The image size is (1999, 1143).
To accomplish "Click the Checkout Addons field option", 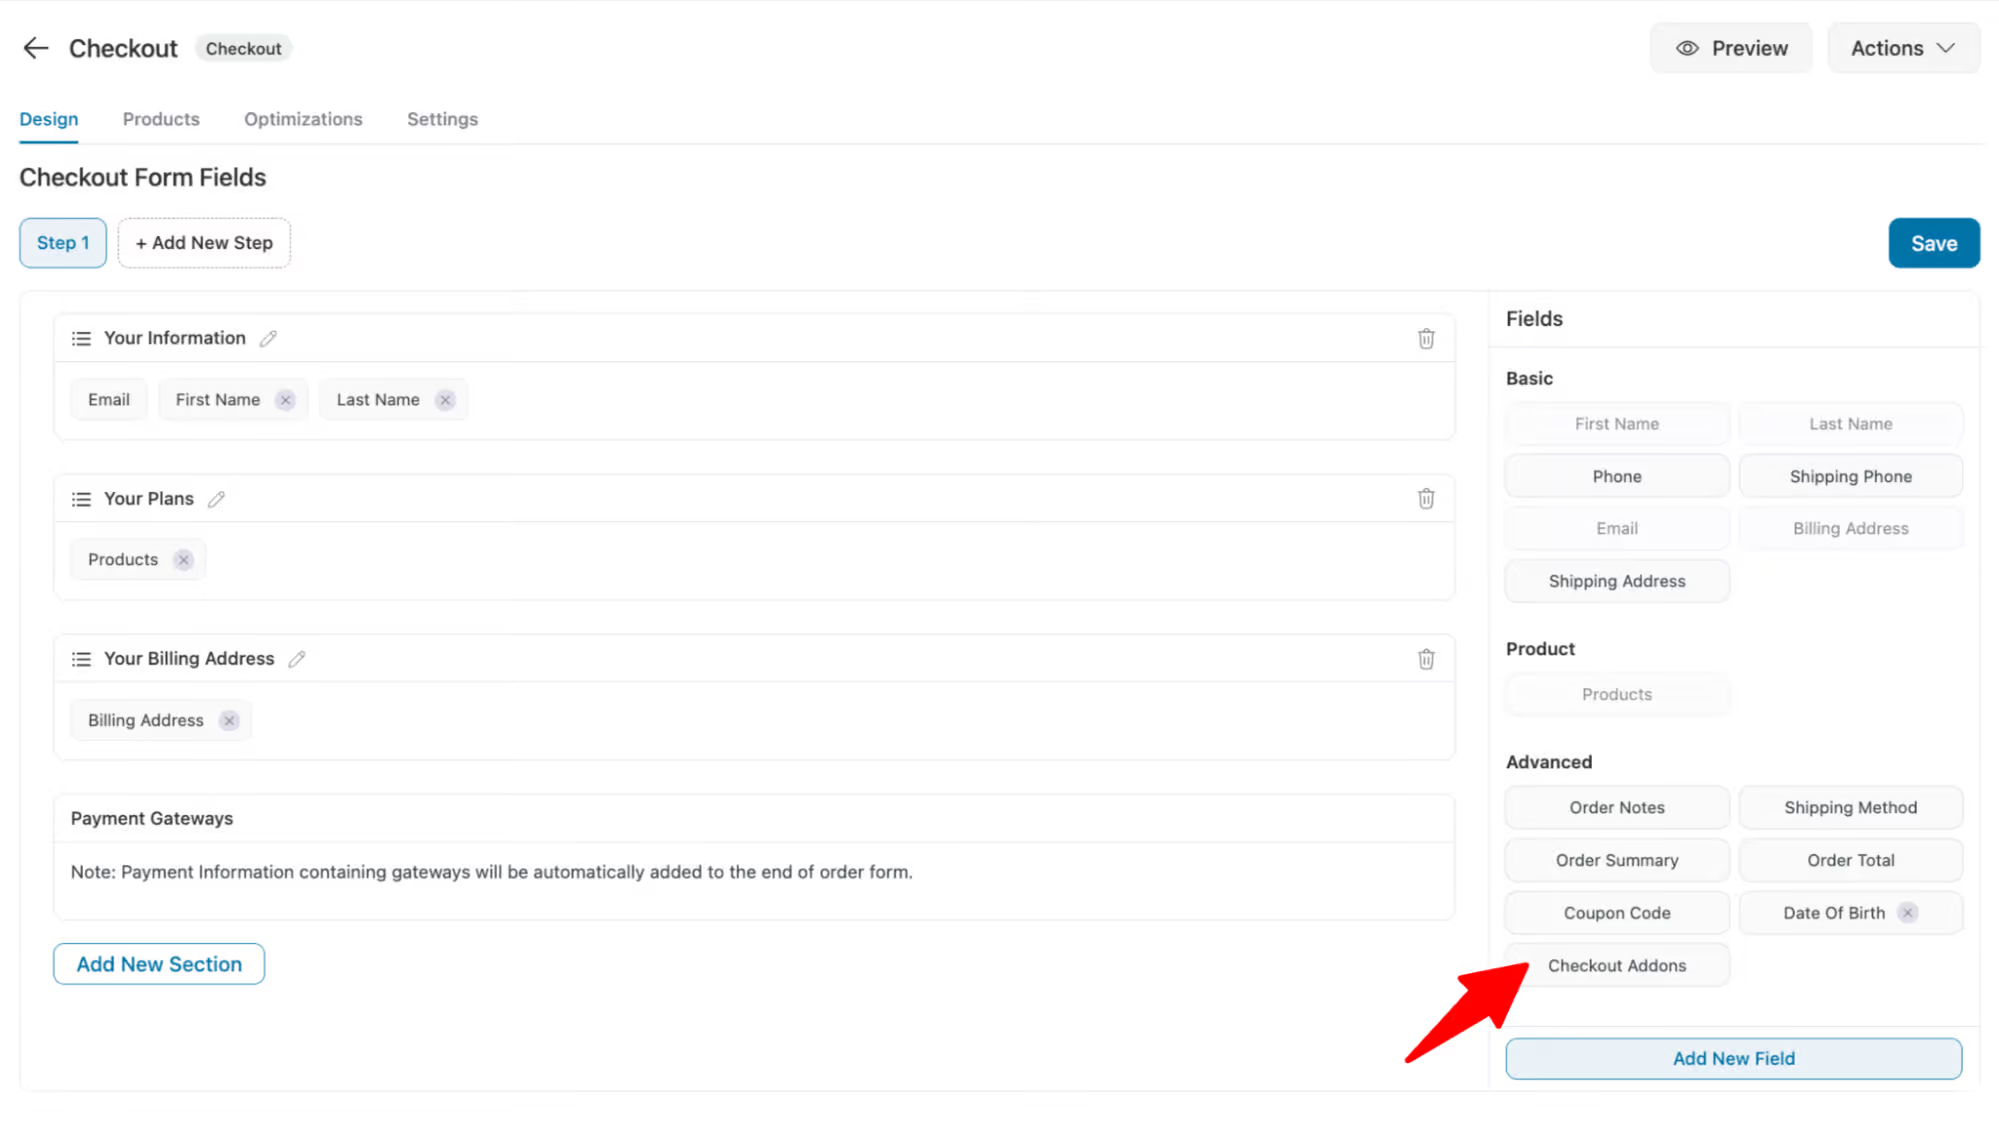I will [x=1616, y=965].
